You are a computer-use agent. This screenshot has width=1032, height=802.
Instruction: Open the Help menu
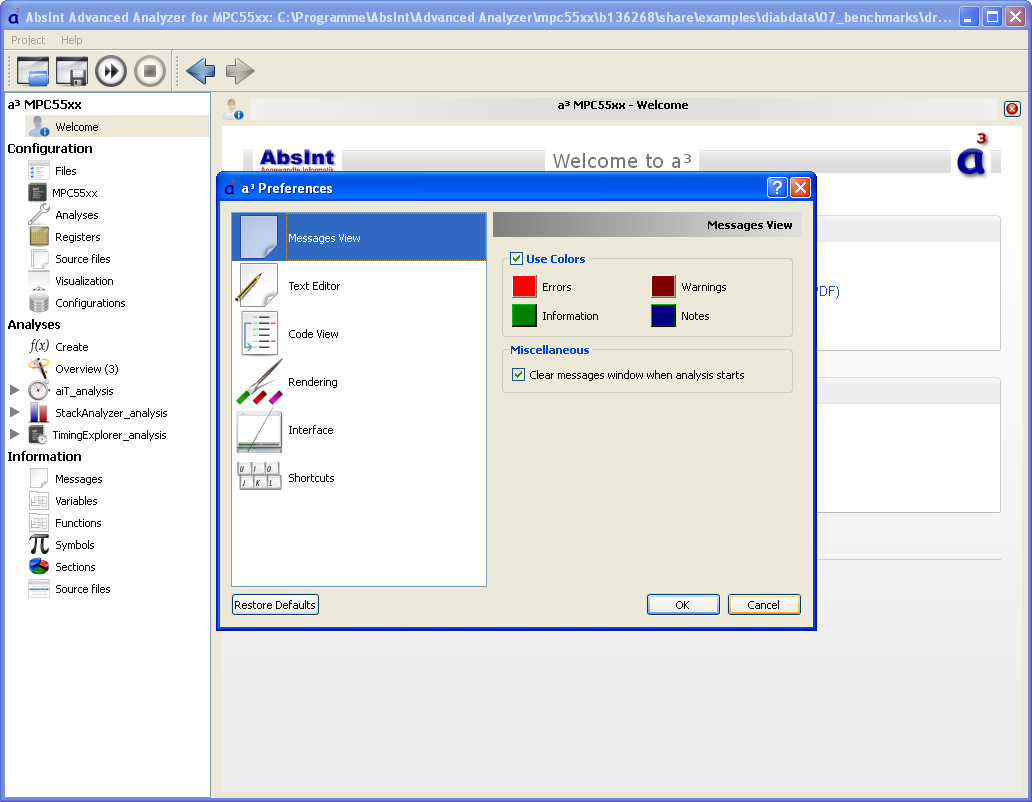[72, 40]
